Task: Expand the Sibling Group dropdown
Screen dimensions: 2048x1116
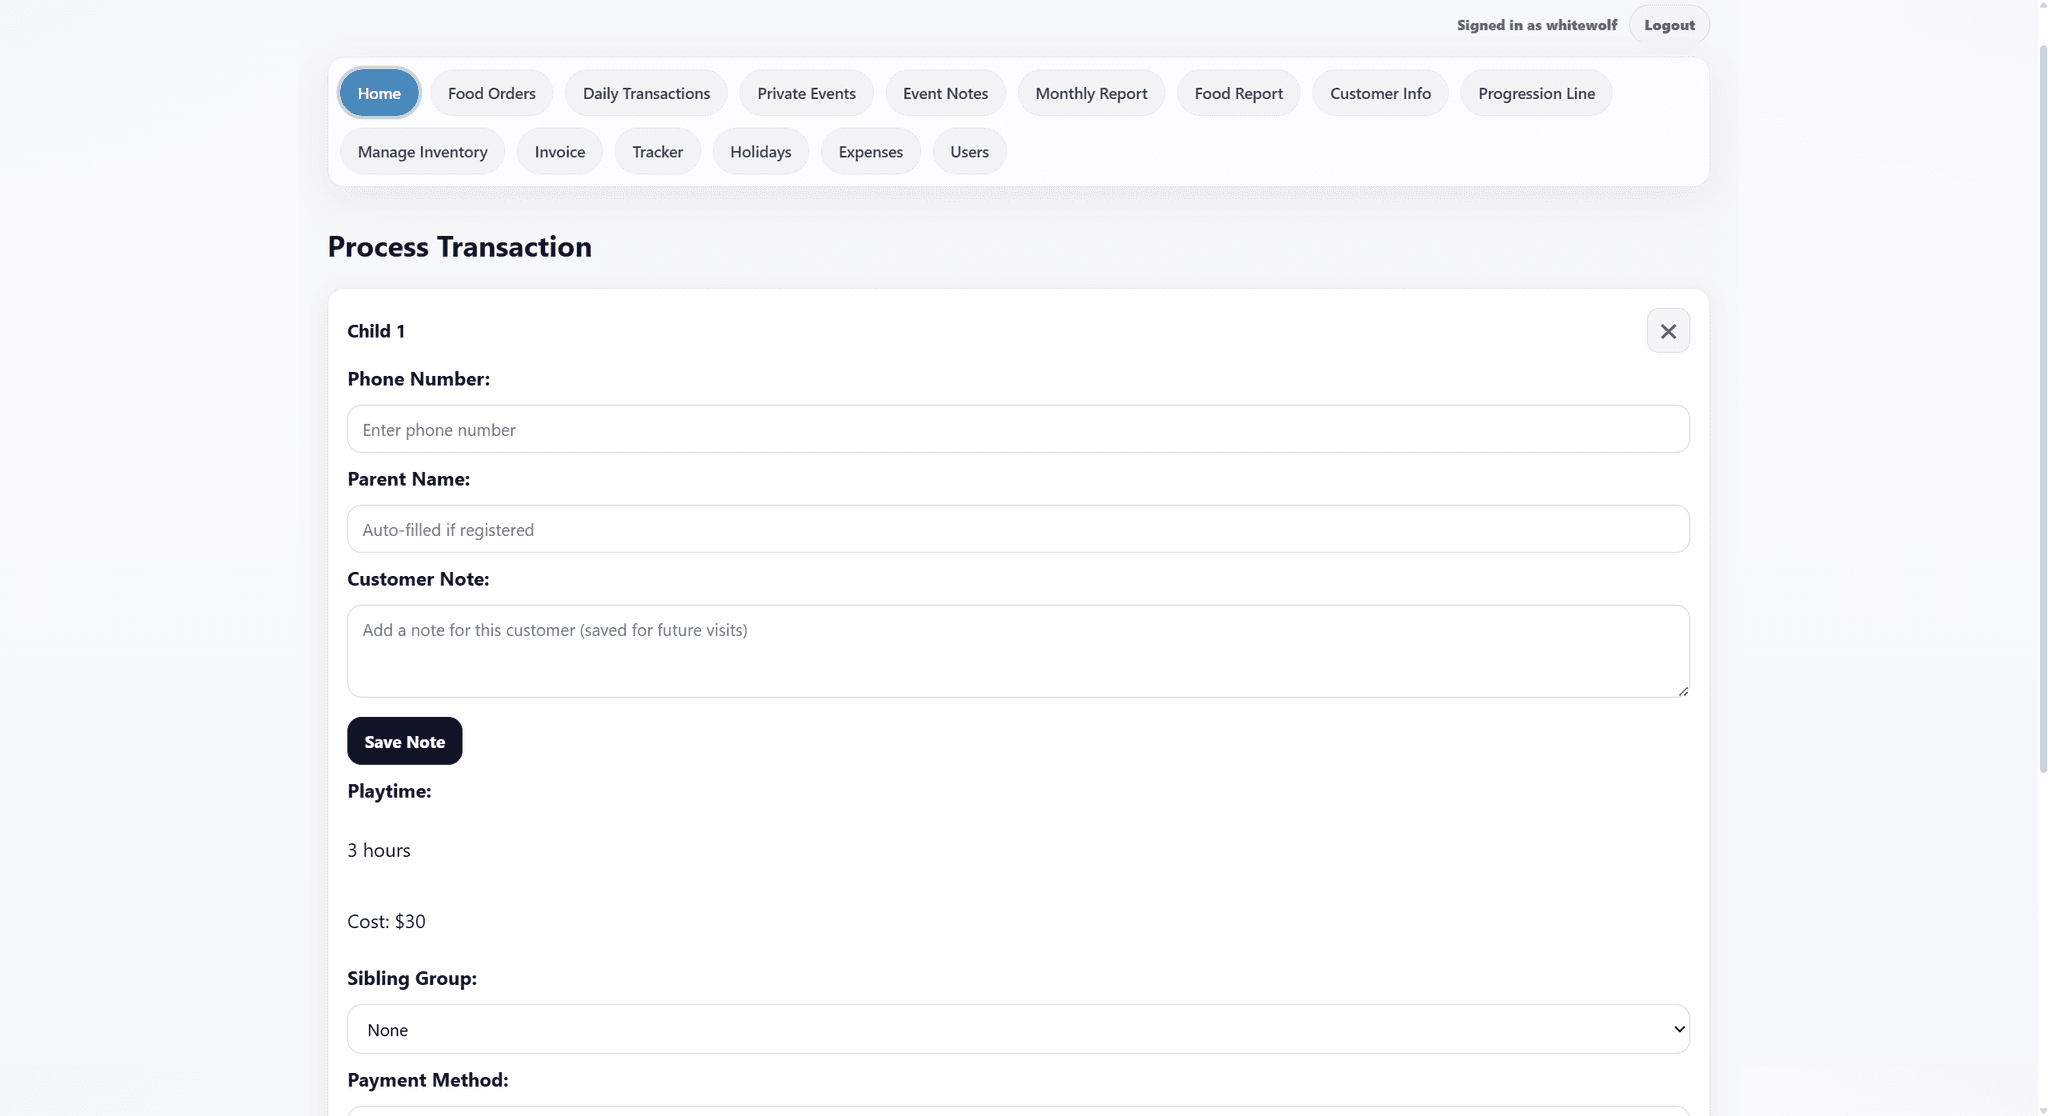Action: pos(1017,1029)
